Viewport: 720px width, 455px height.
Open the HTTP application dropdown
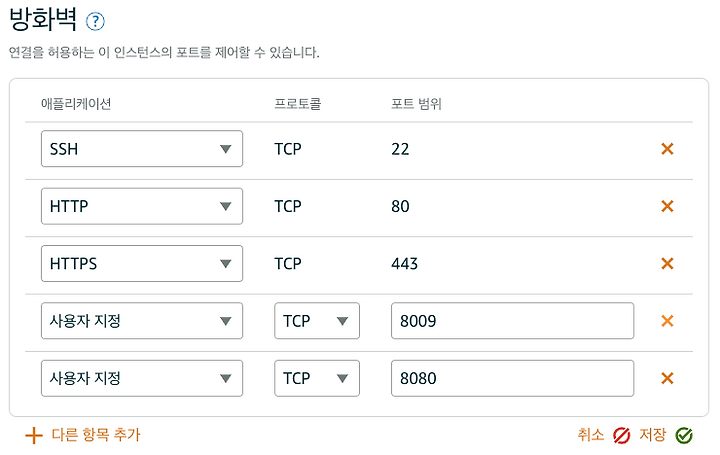[x=142, y=206]
